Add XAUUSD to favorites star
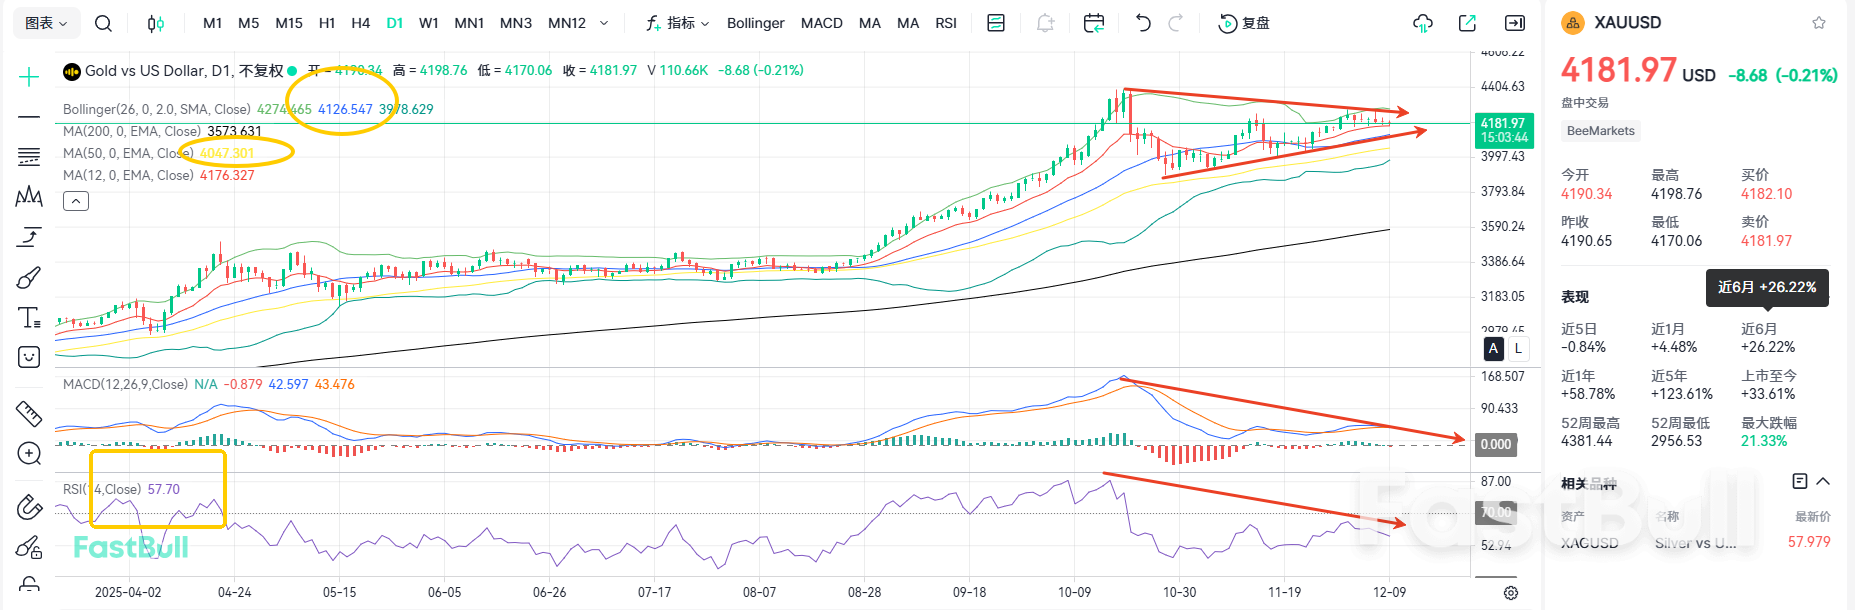 (1819, 23)
